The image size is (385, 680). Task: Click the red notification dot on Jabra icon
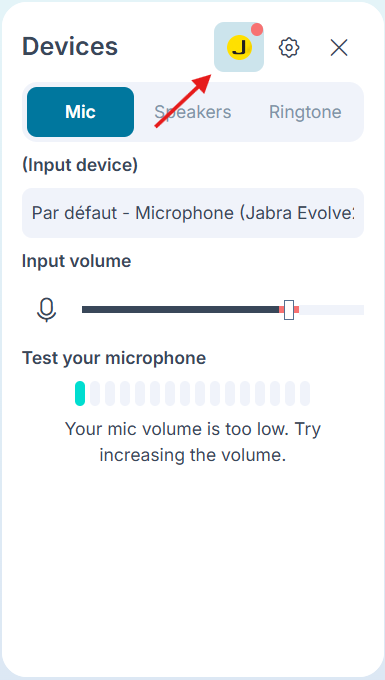257,29
